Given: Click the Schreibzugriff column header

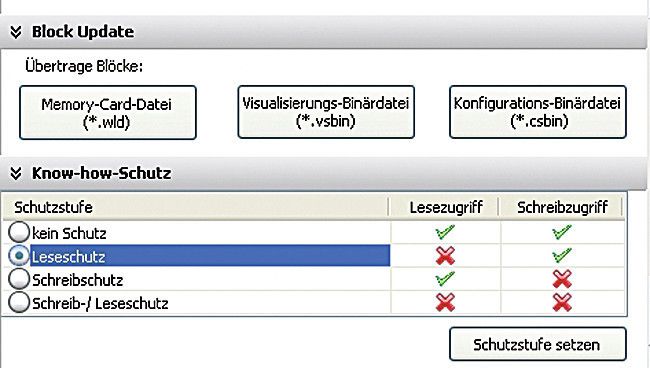Looking at the screenshot, I should (x=562, y=207).
